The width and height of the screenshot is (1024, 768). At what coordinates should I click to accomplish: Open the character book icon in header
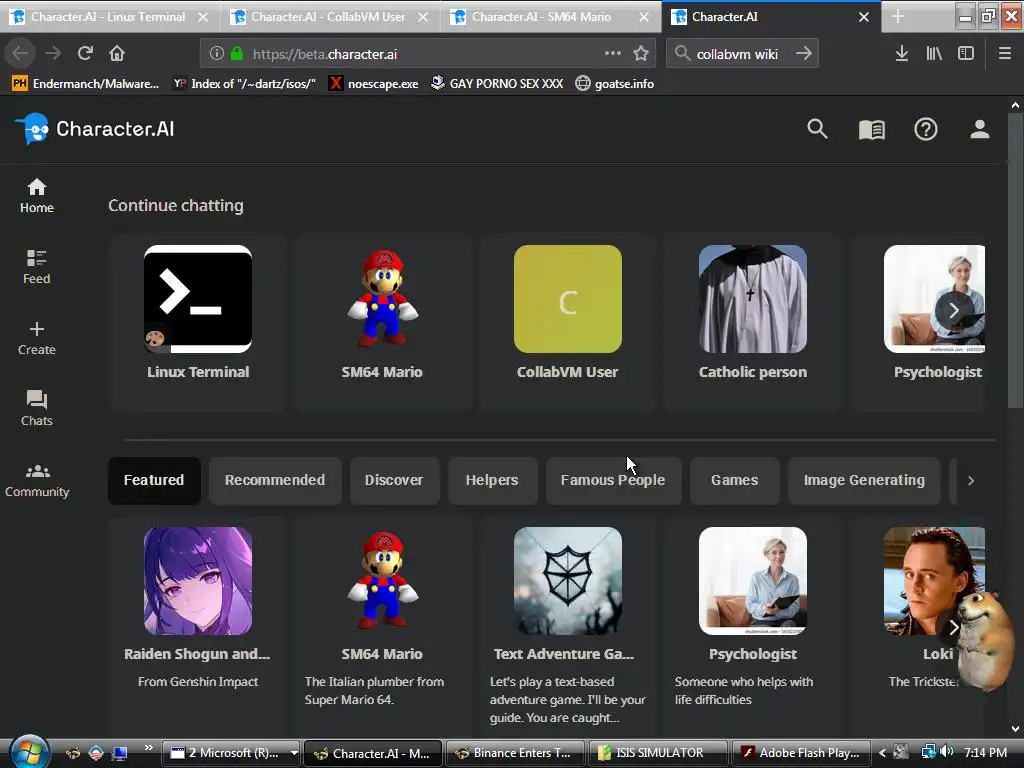pyautogui.click(x=871, y=129)
